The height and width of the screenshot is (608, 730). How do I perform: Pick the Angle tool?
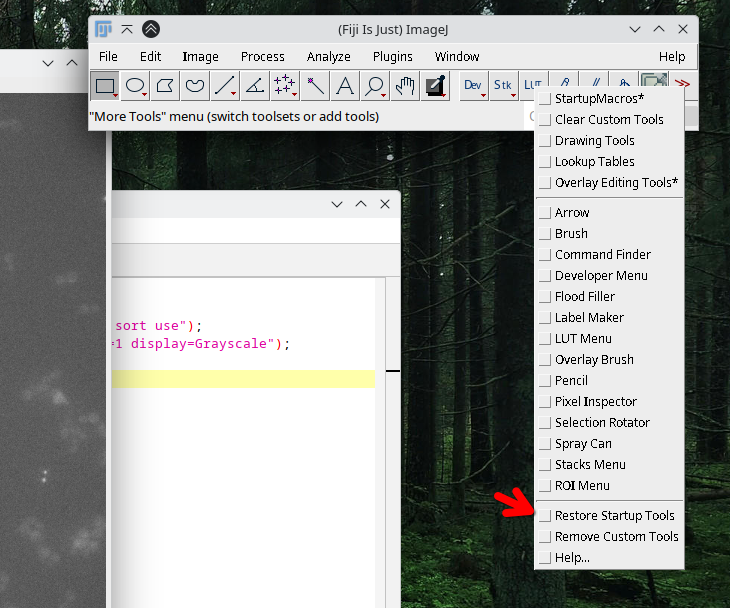click(255, 86)
